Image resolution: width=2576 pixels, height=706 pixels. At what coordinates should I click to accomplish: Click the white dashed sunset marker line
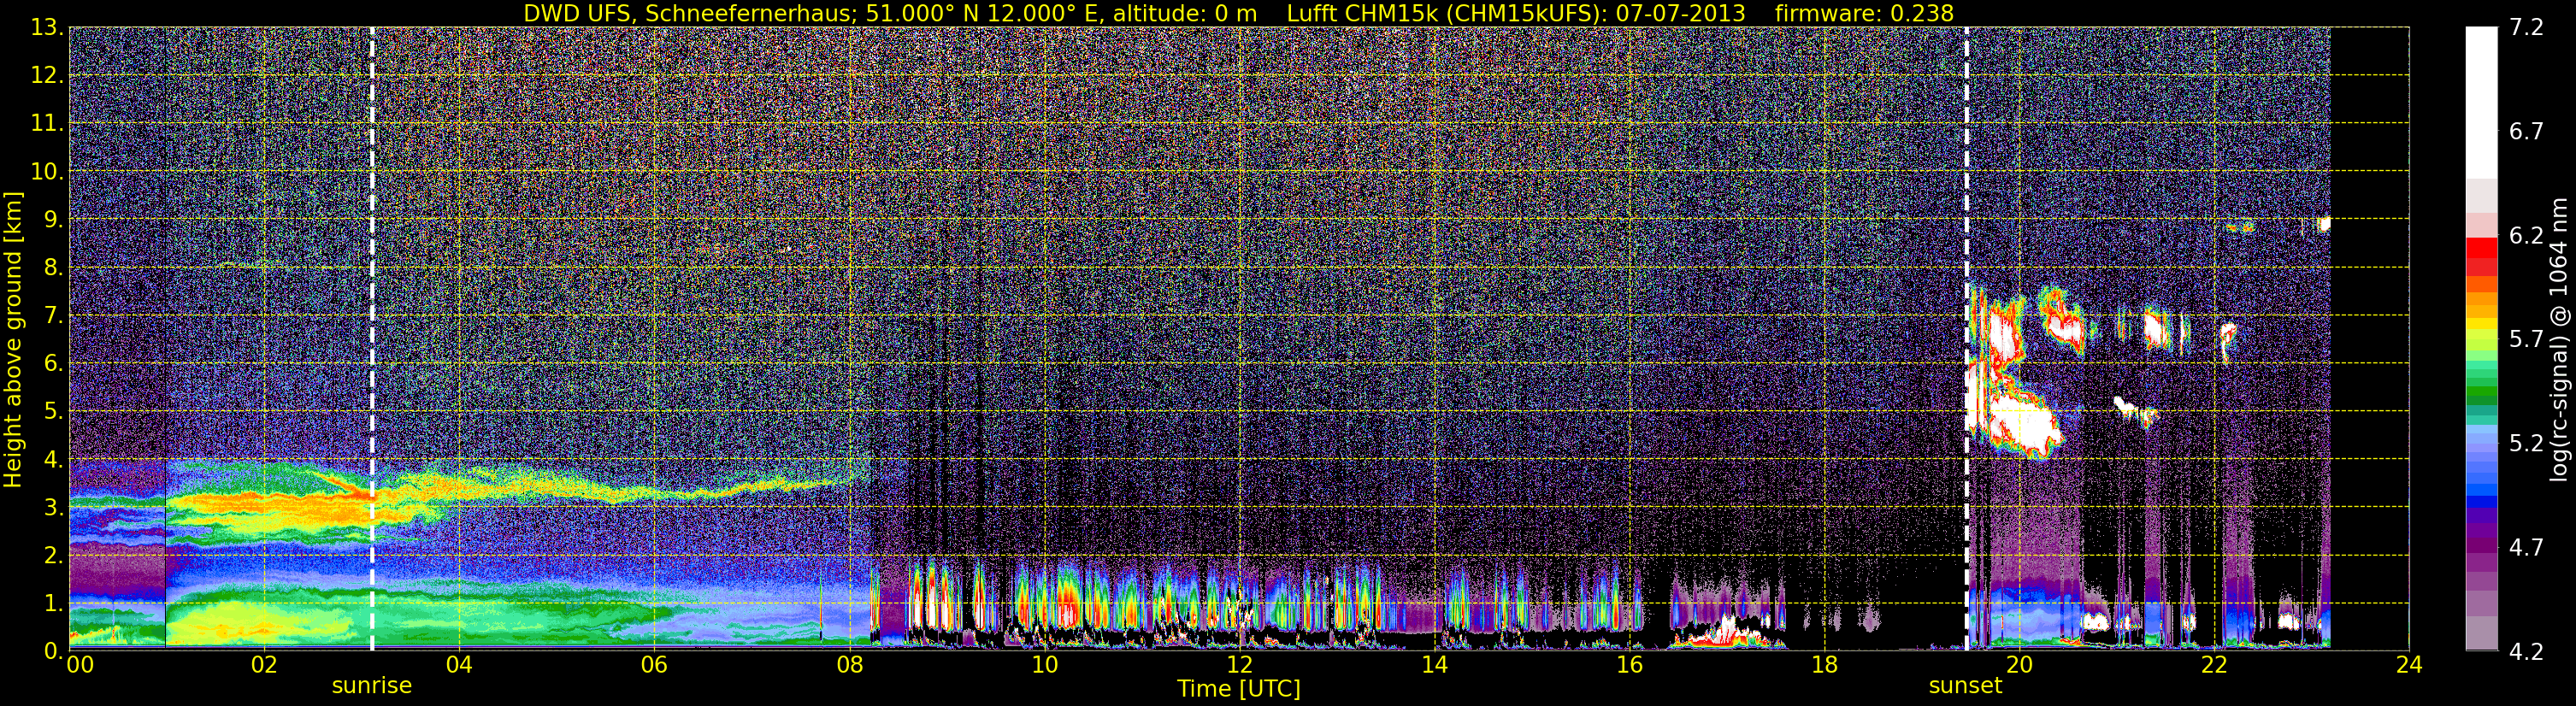click(1966, 339)
